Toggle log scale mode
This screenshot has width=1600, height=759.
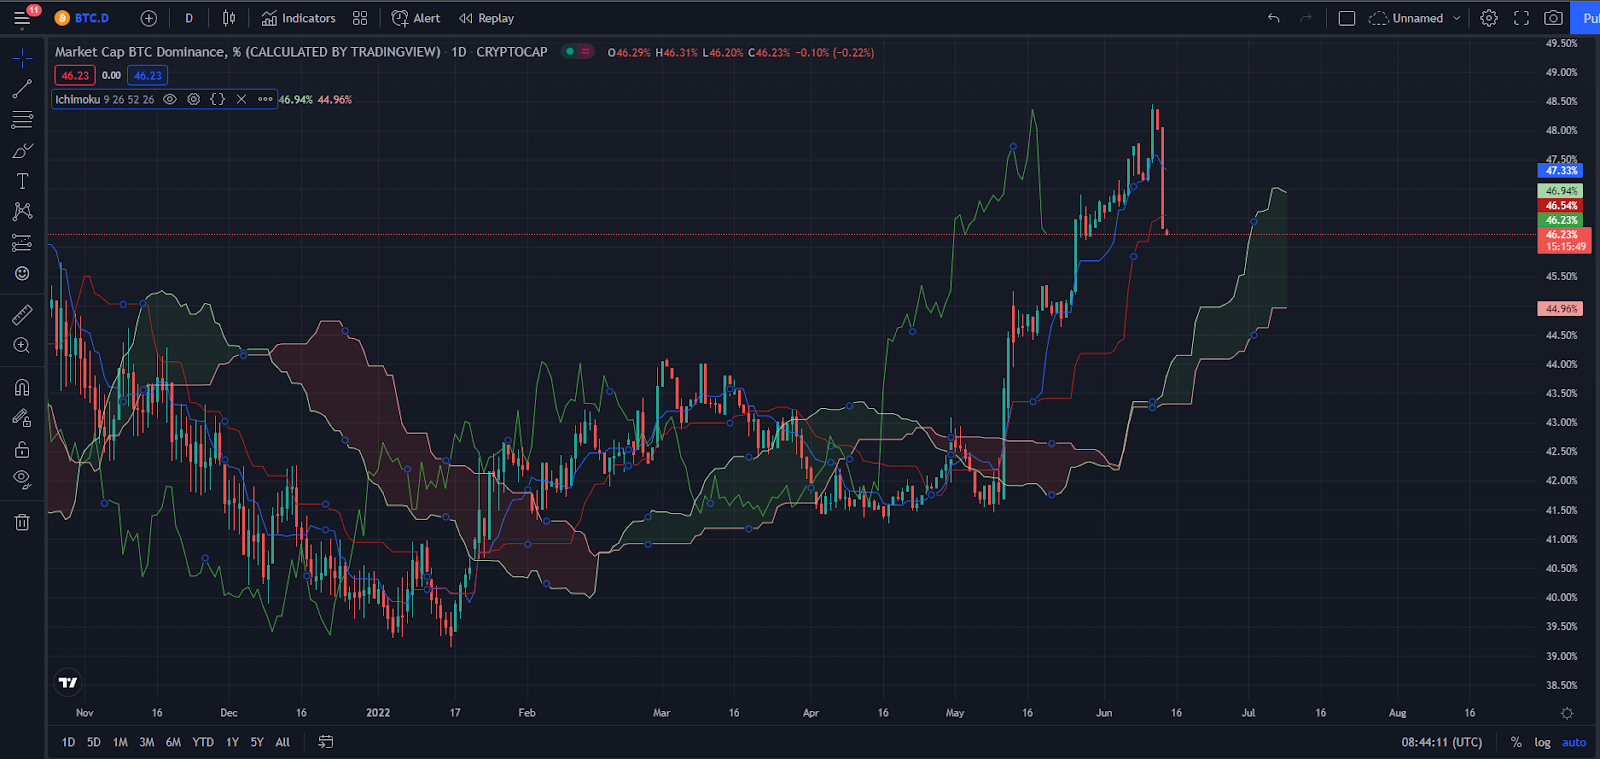(x=1543, y=742)
